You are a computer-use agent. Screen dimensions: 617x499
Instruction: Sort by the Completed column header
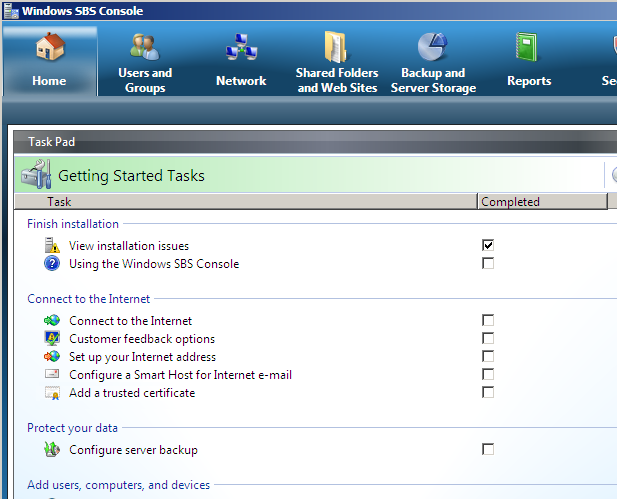pyautogui.click(x=543, y=201)
